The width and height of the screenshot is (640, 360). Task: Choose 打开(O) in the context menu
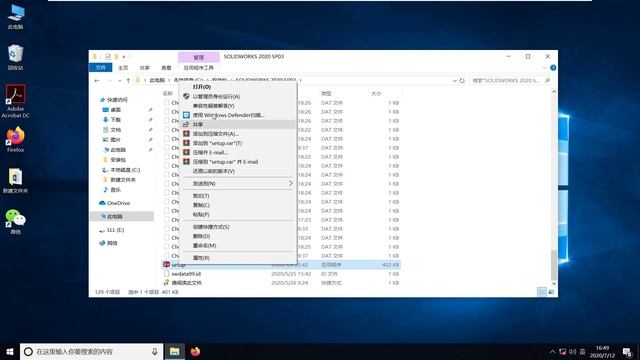pyautogui.click(x=202, y=87)
